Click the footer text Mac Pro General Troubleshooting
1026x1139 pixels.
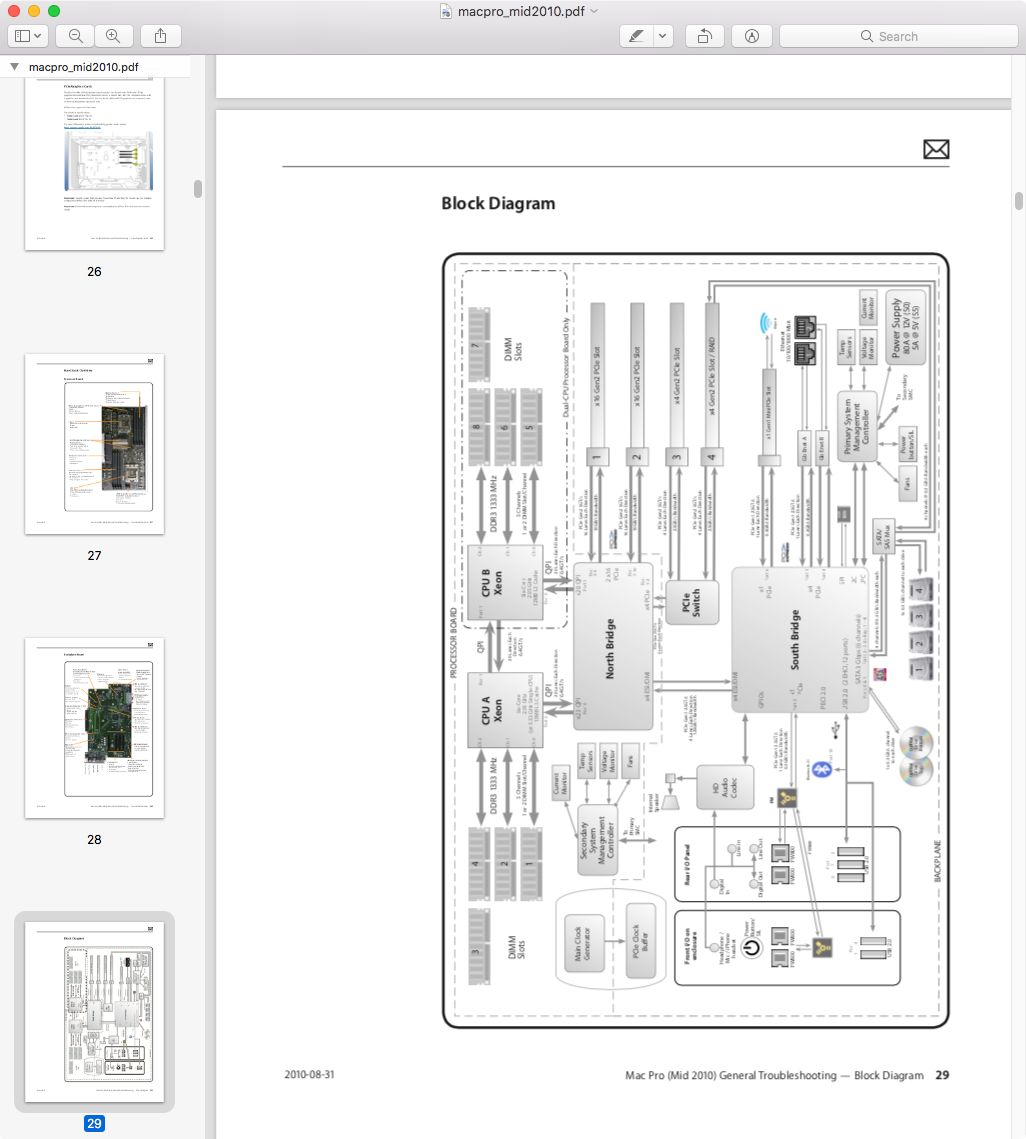(x=775, y=1075)
